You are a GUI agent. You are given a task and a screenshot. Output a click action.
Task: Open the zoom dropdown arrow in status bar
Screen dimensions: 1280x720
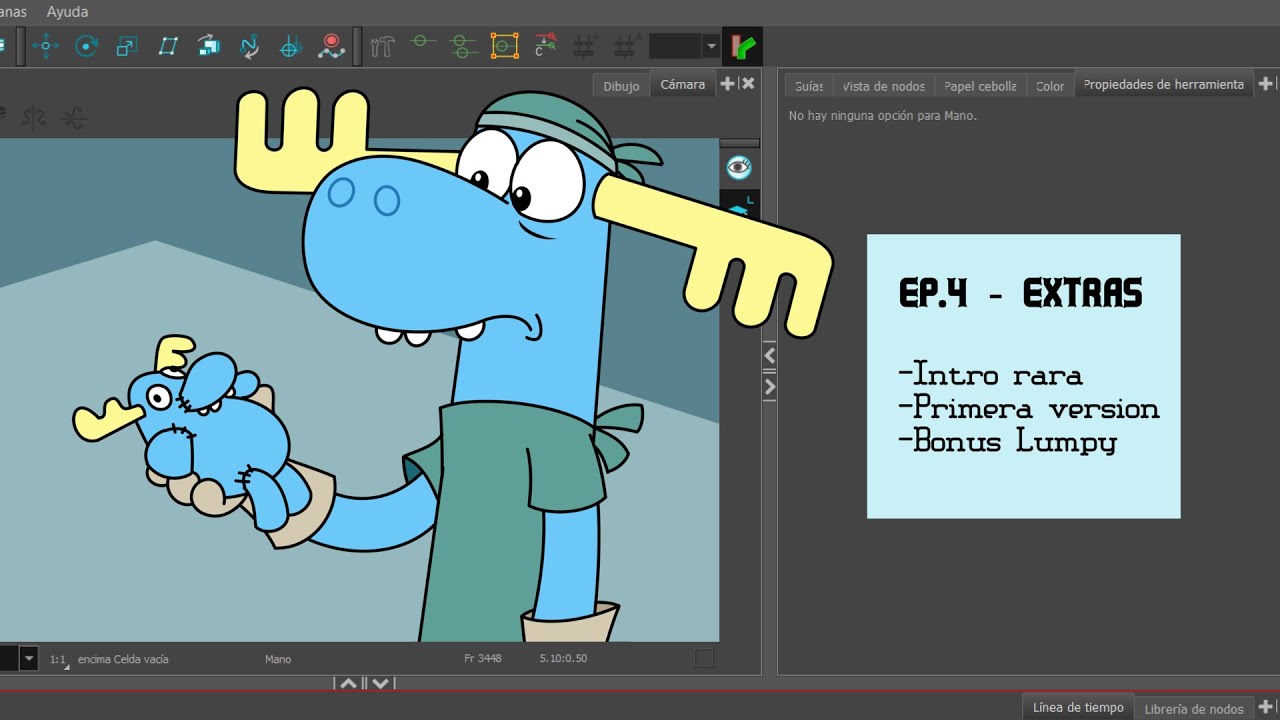click(29, 659)
